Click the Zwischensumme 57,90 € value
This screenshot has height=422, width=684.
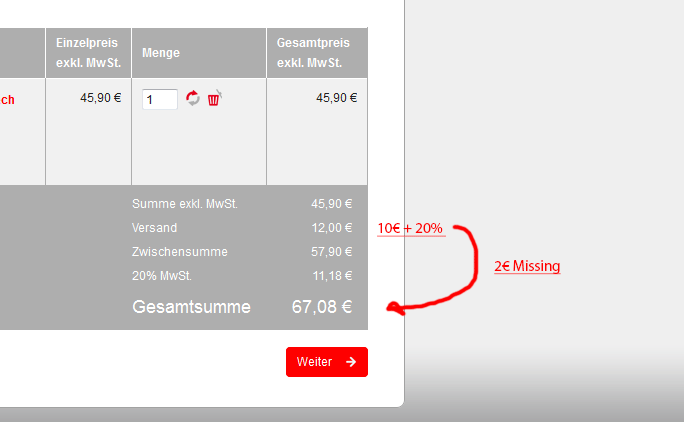(332, 252)
